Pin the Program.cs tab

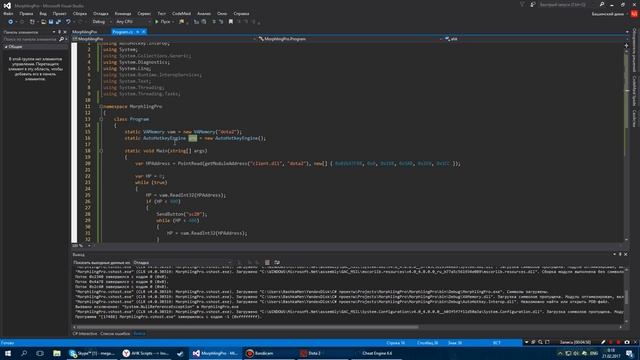click(138, 32)
